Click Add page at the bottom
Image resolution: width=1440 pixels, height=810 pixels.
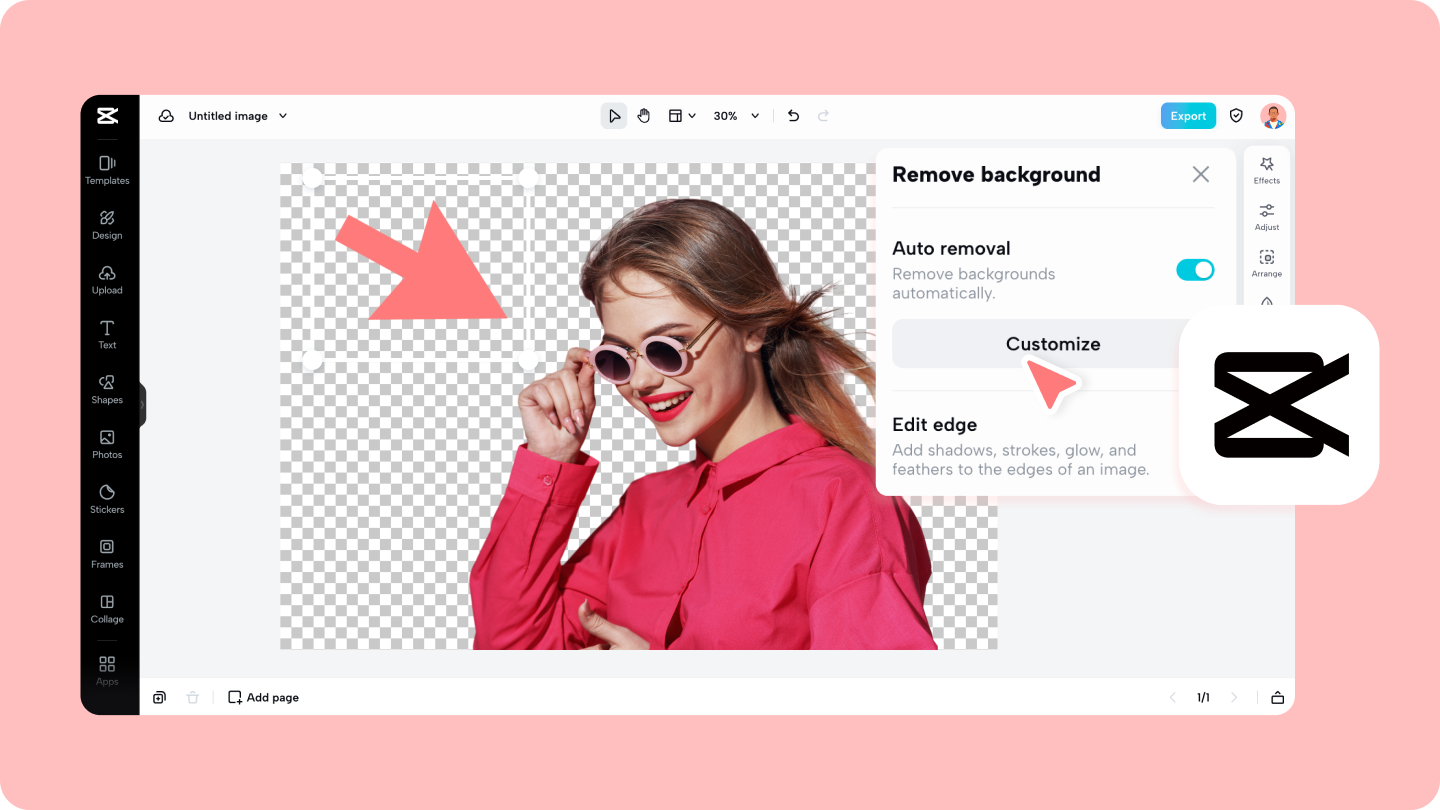pyautogui.click(x=262, y=697)
